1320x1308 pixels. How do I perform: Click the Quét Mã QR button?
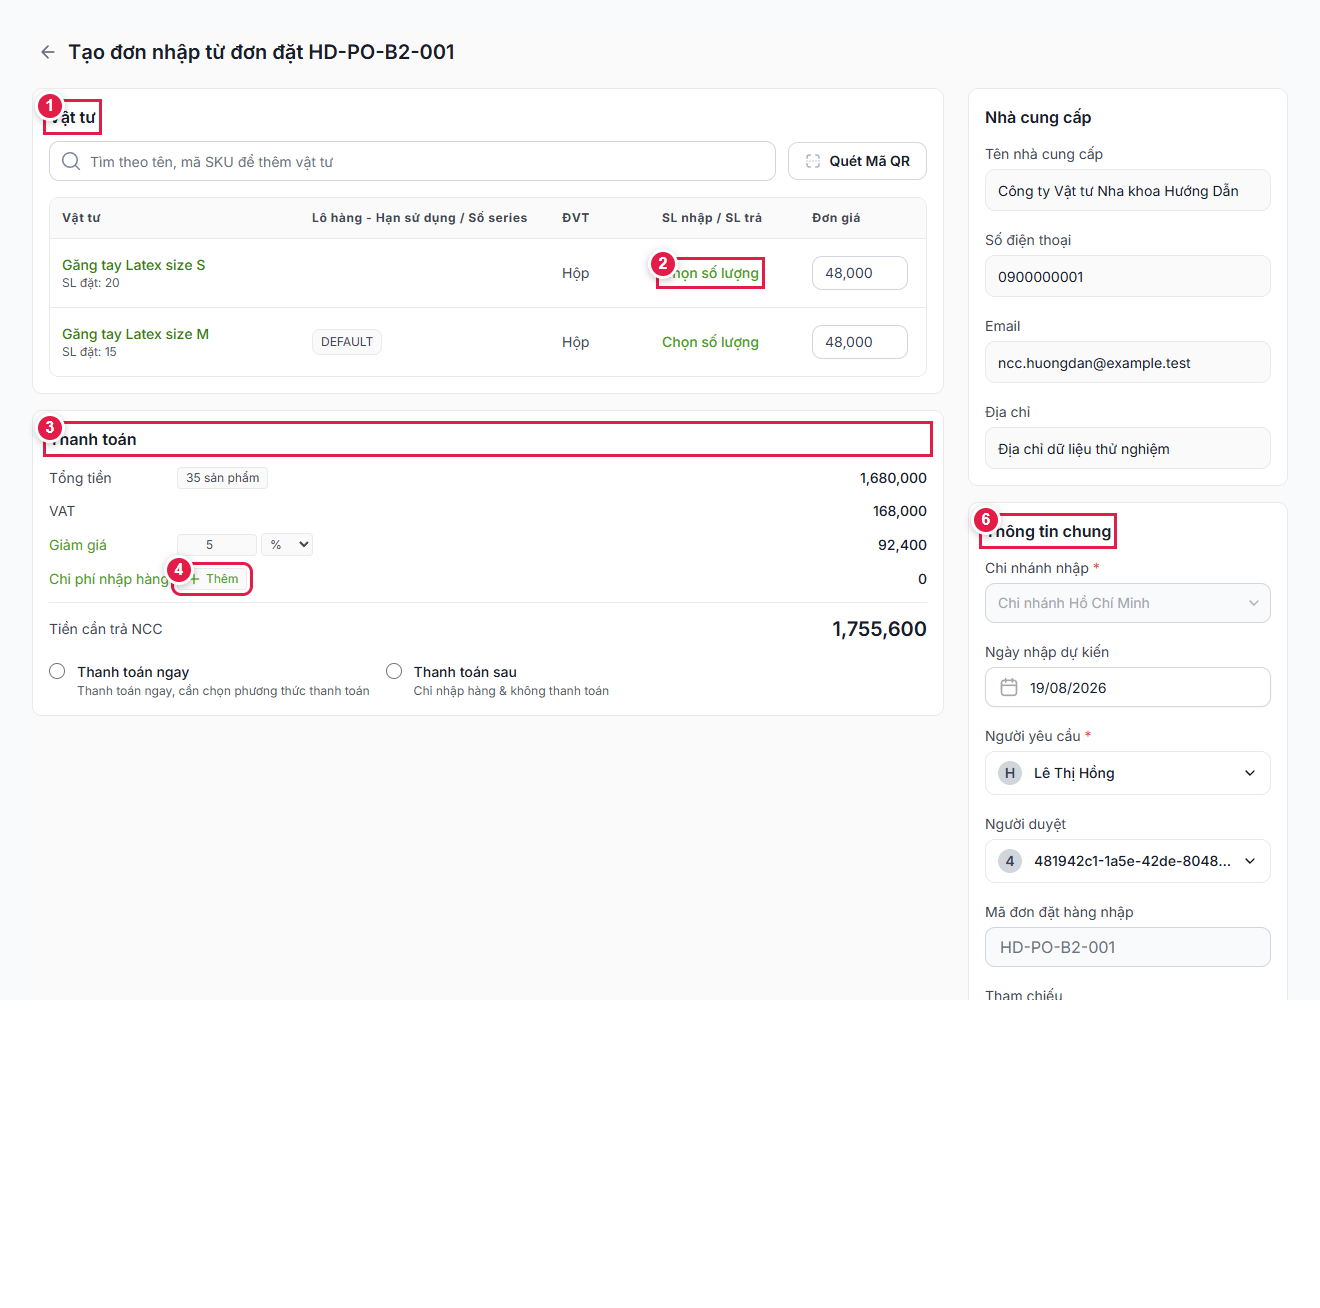pyautogui.click(x=857, y=161)
